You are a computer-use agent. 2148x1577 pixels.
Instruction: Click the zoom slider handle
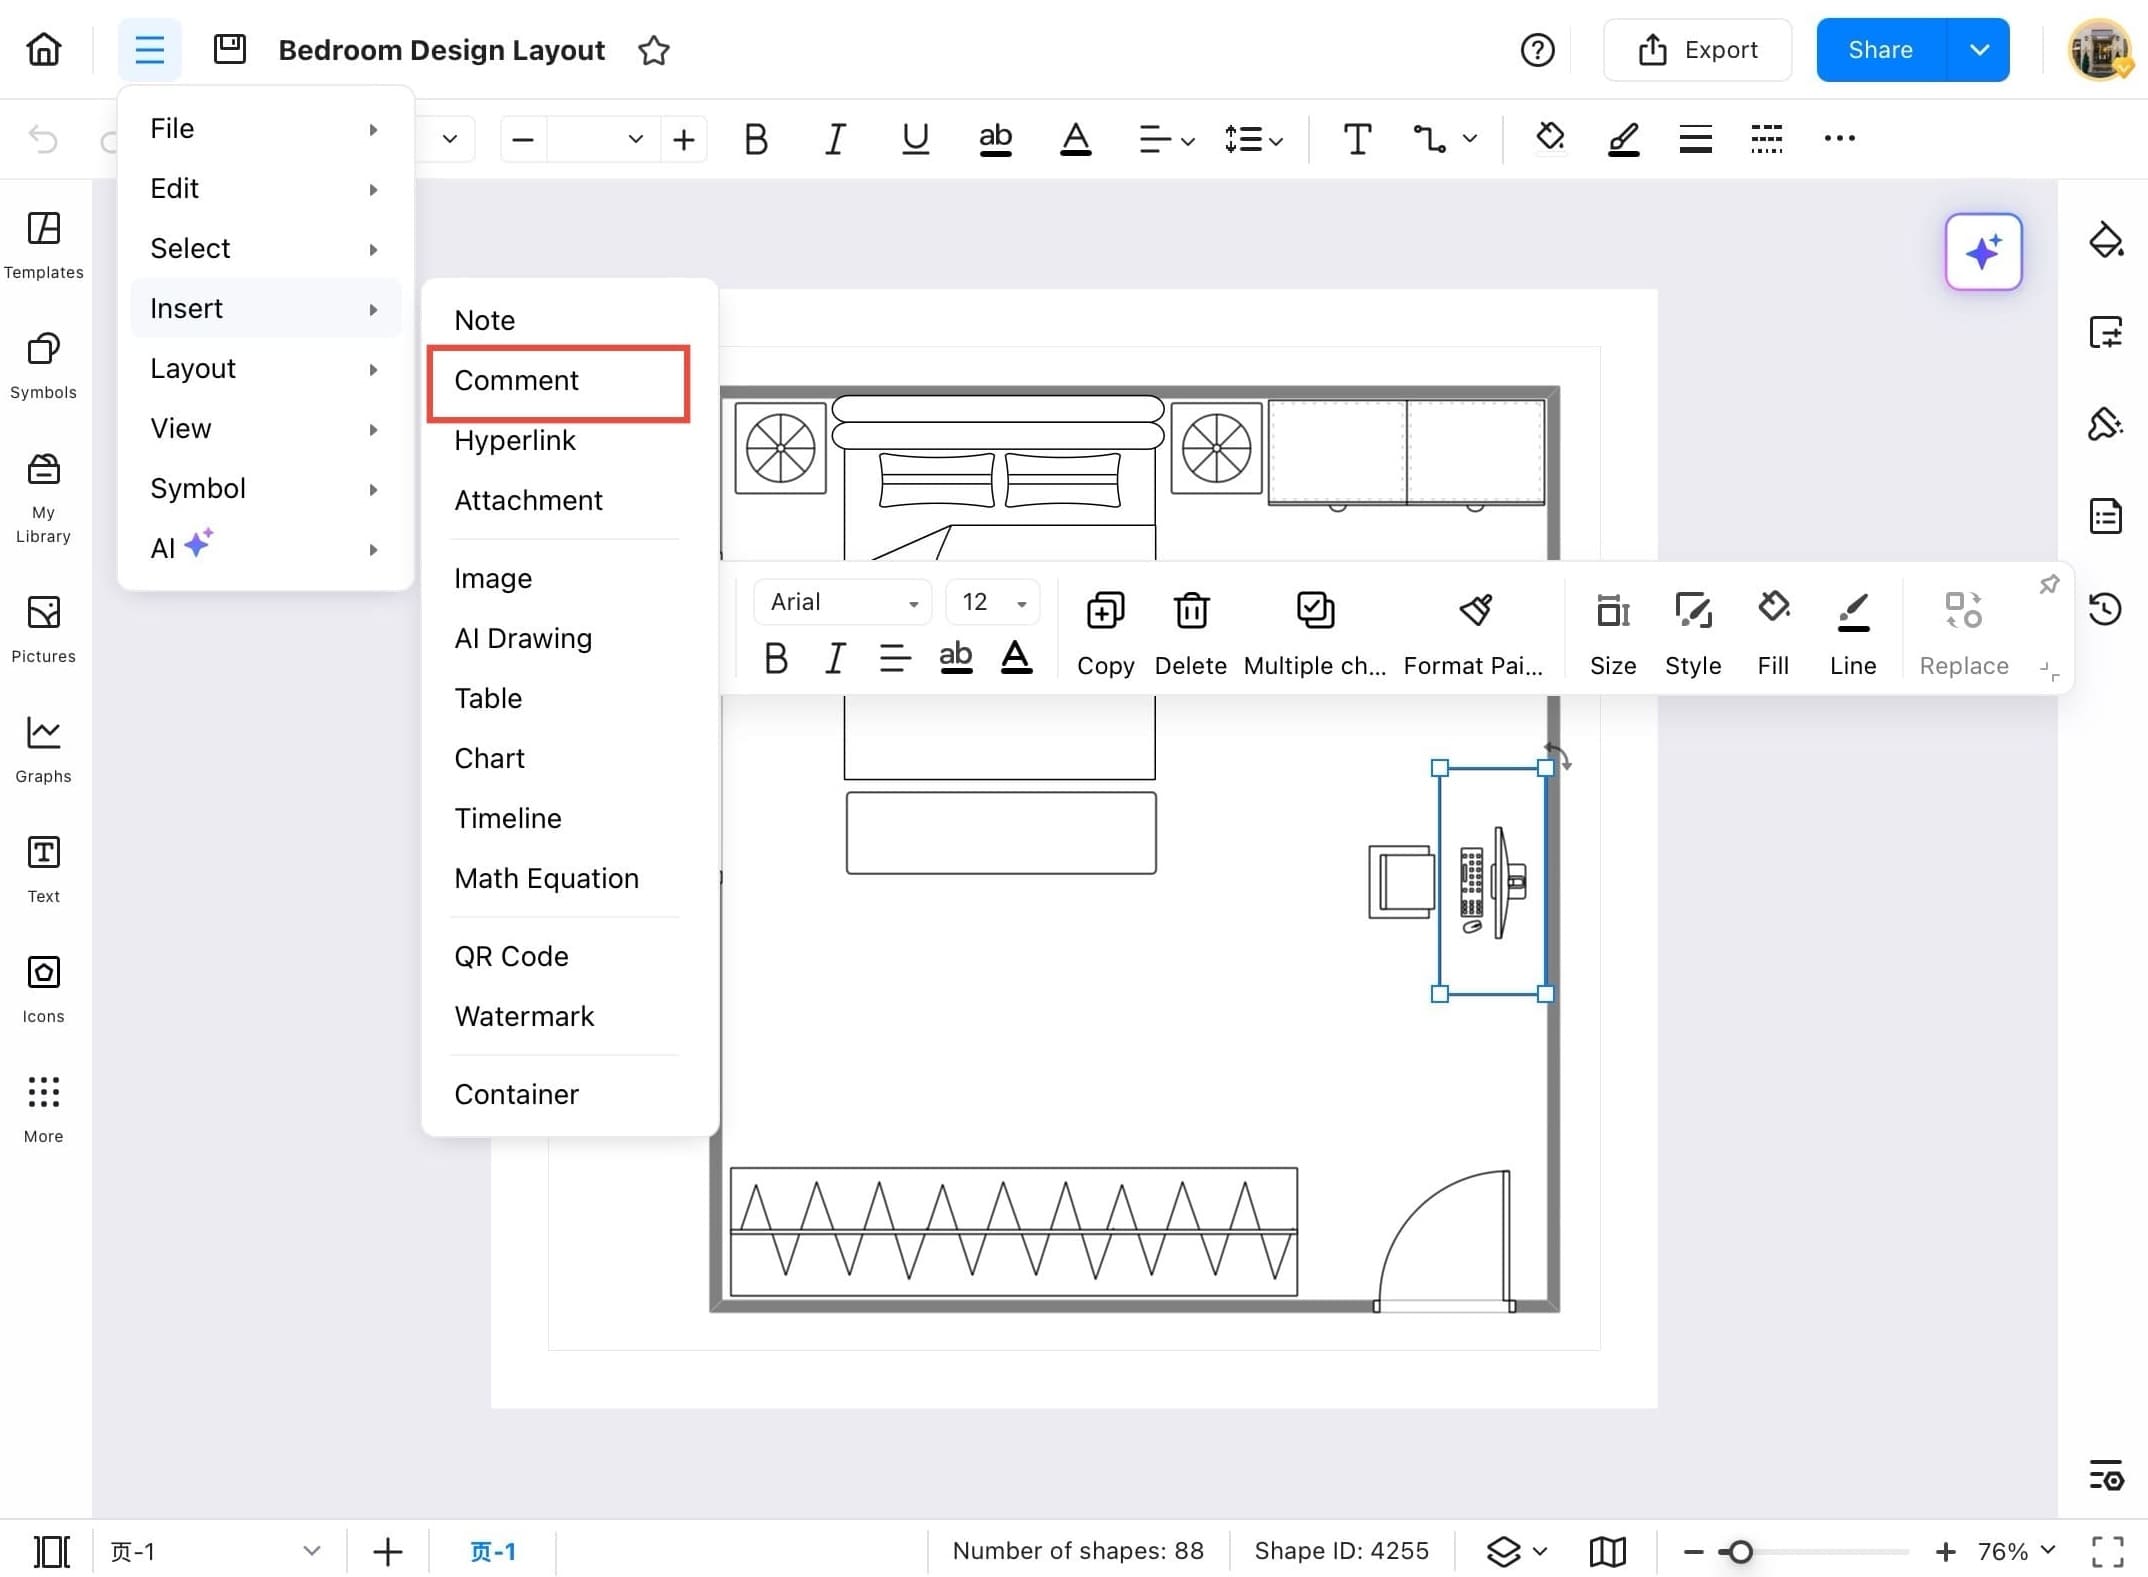pos(1740,1551)
